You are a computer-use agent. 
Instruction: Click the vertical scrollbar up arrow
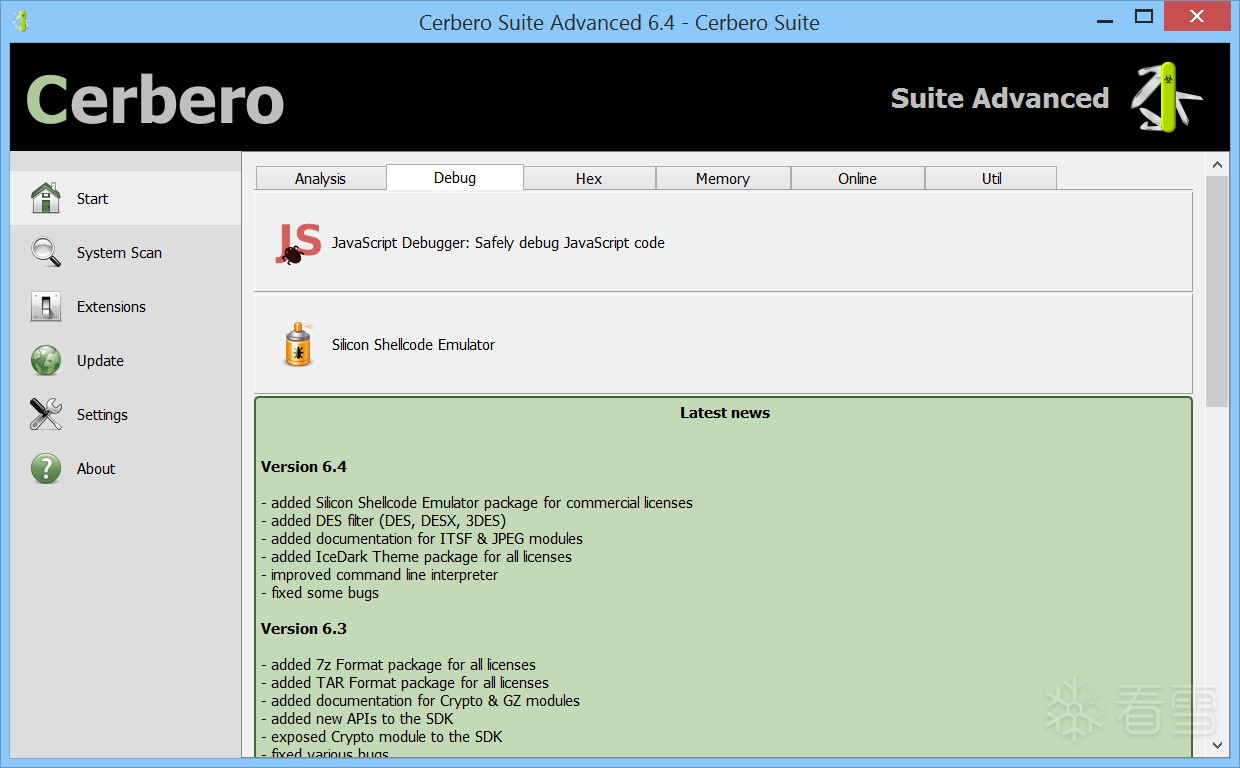[1217, 164]
